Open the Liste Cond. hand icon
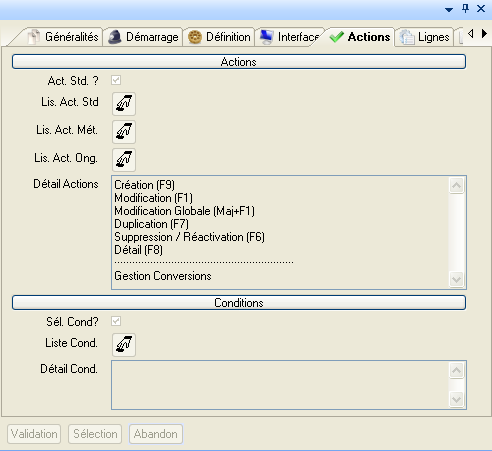 (124, 345)
